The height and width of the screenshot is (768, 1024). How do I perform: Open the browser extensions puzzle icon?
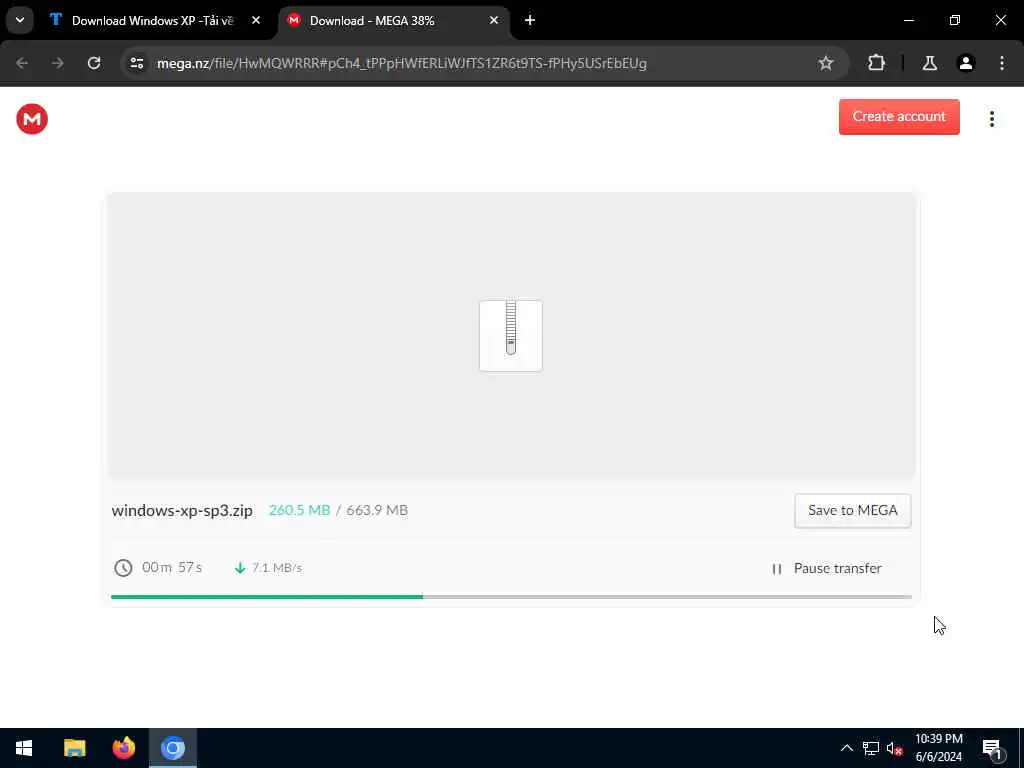[876, 63]
